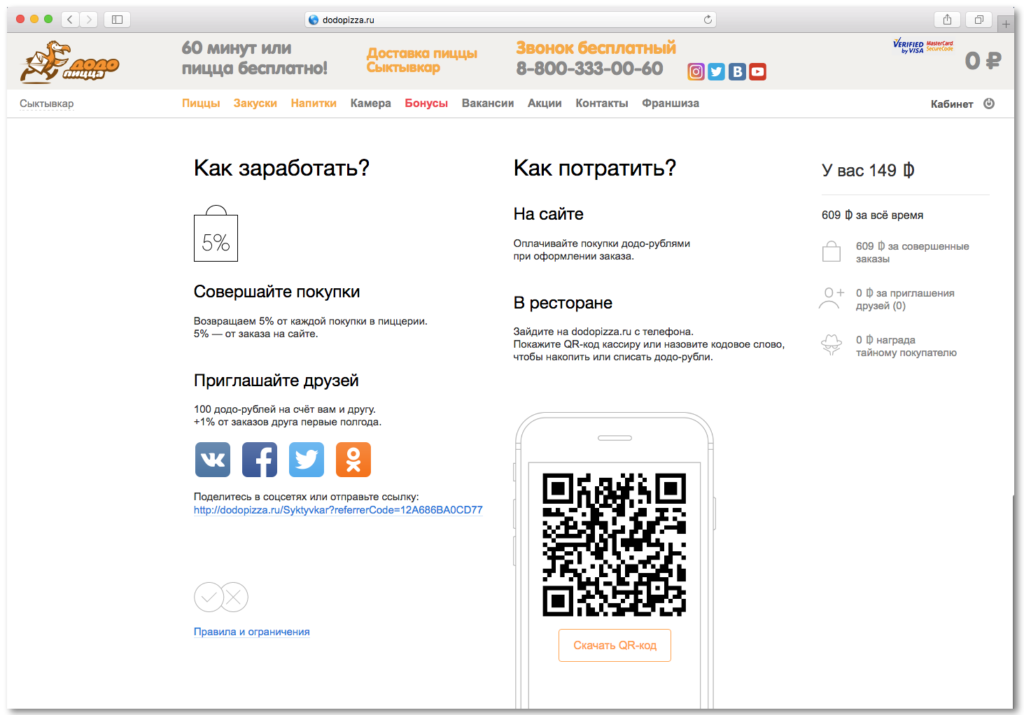The width and height of the screenshot is (1024, 715).
Task: Open the Safari share menu
Action: [947, 20]
